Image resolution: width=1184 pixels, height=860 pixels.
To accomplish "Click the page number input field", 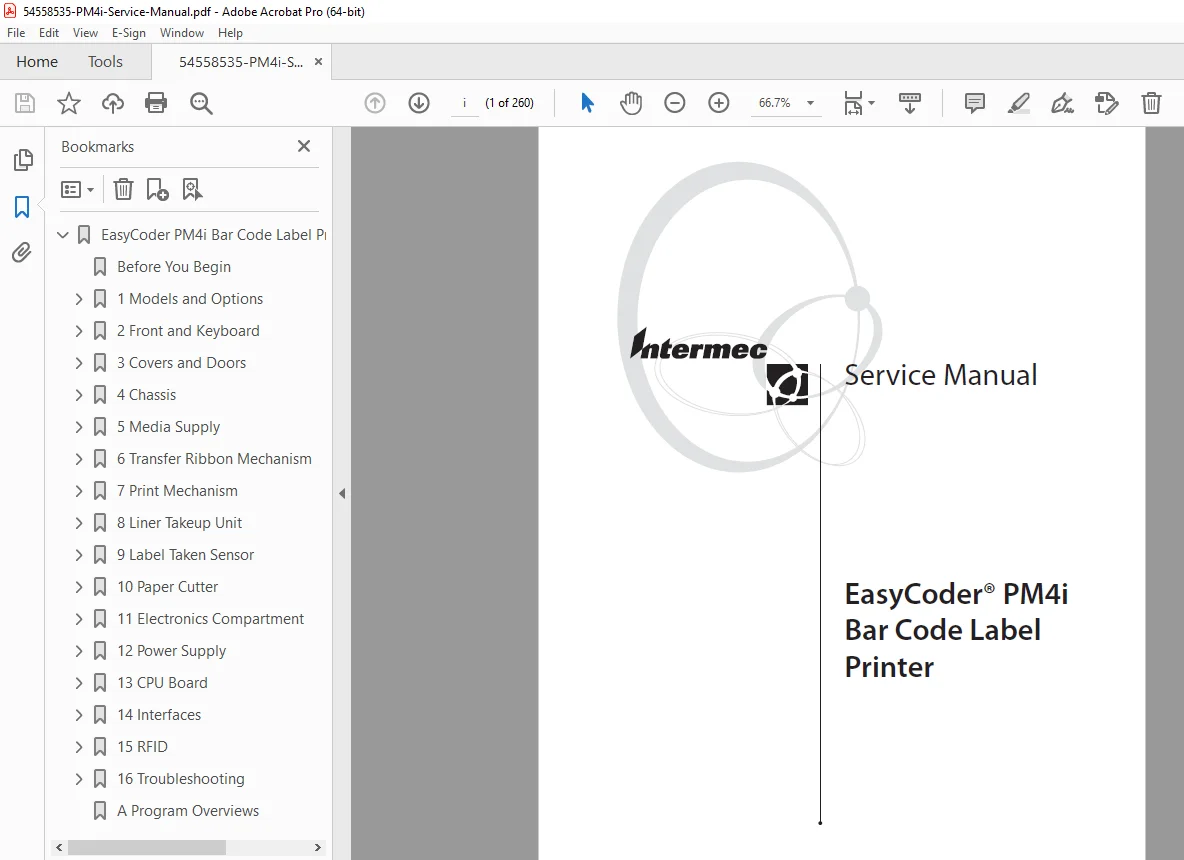I will [x=464, y=103].
